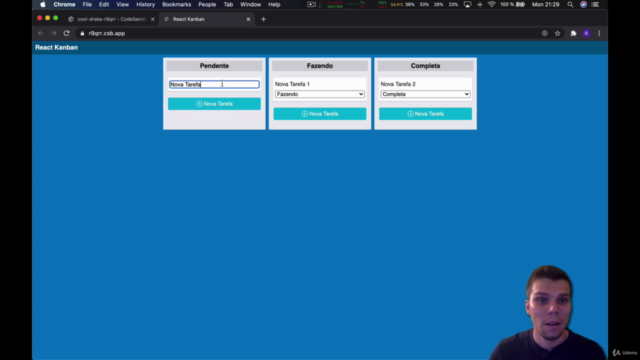Click the Completa column header

(425, 66)
